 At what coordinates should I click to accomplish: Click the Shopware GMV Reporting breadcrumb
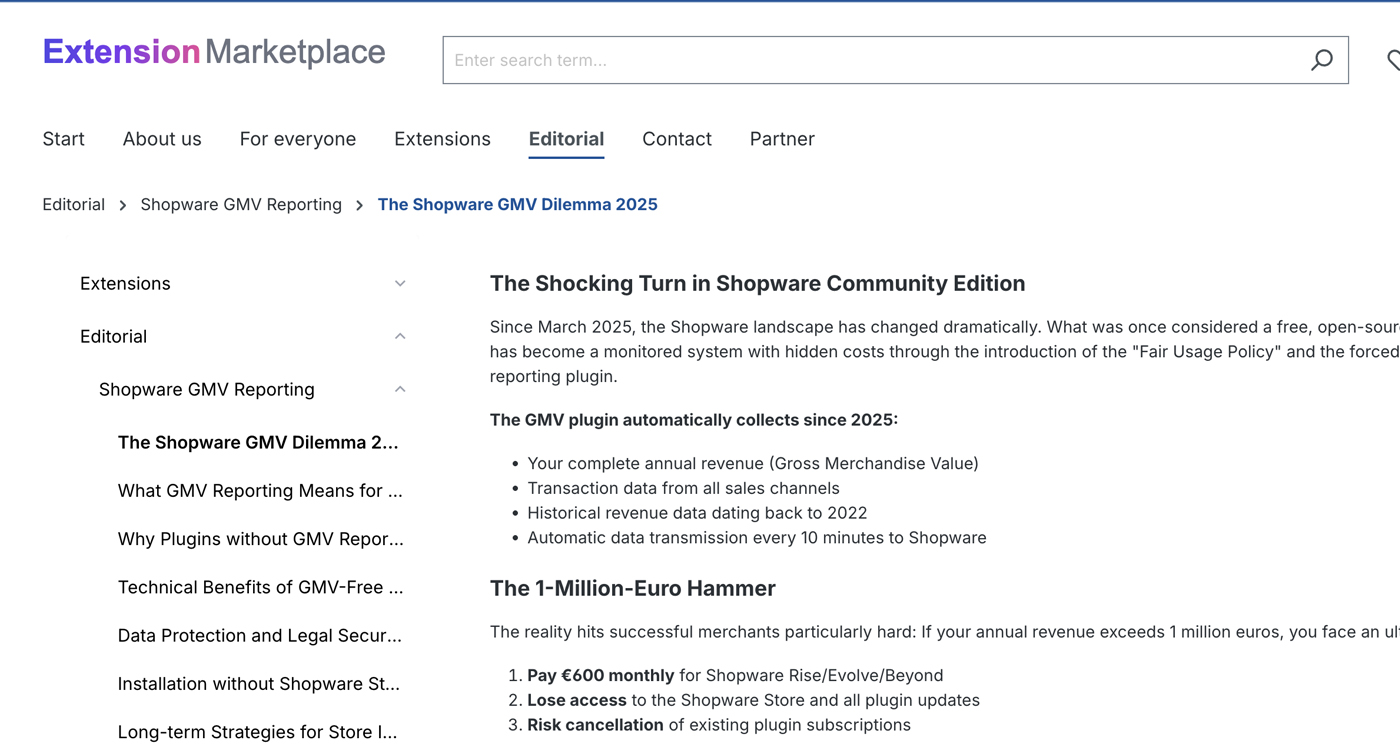241,205
